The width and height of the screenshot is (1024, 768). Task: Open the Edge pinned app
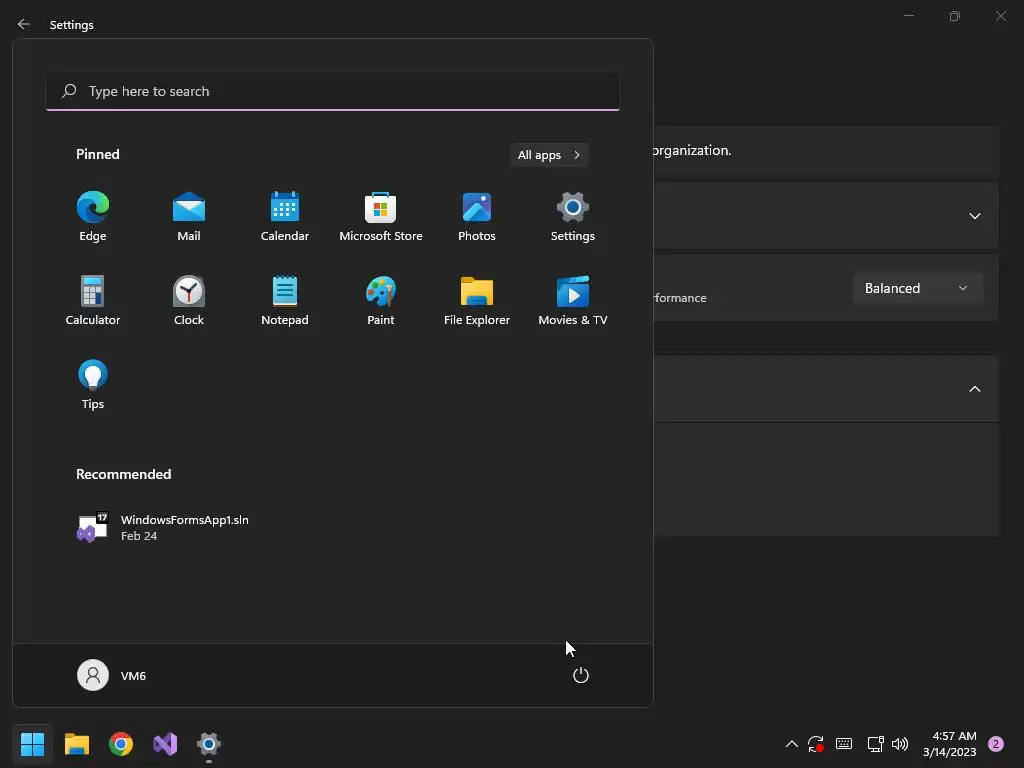tap(93, 217)
